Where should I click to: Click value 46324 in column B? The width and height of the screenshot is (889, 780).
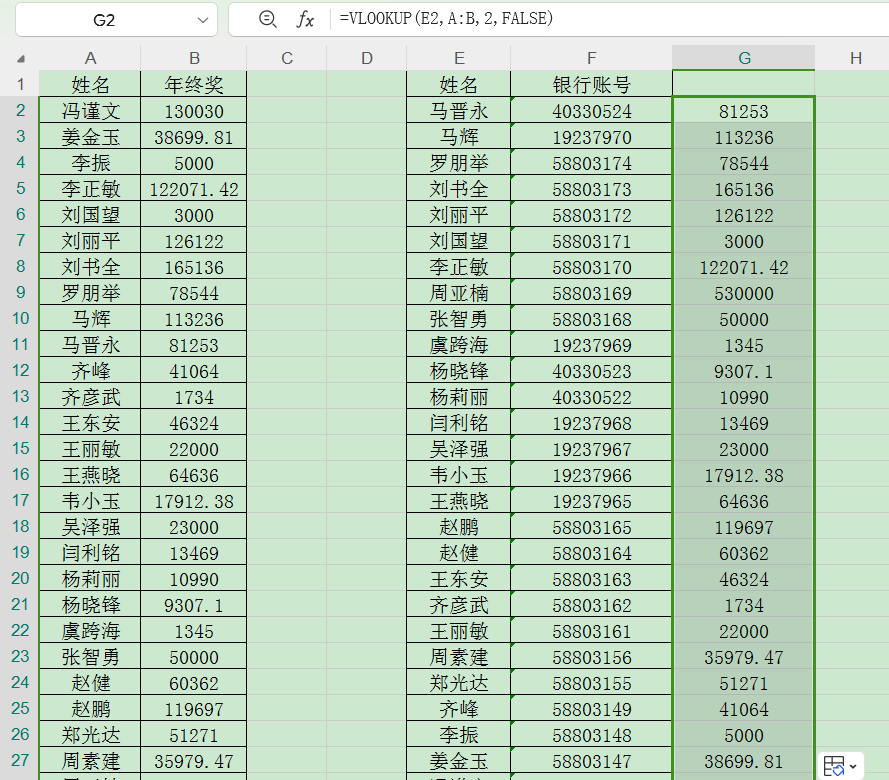point(194,423)
